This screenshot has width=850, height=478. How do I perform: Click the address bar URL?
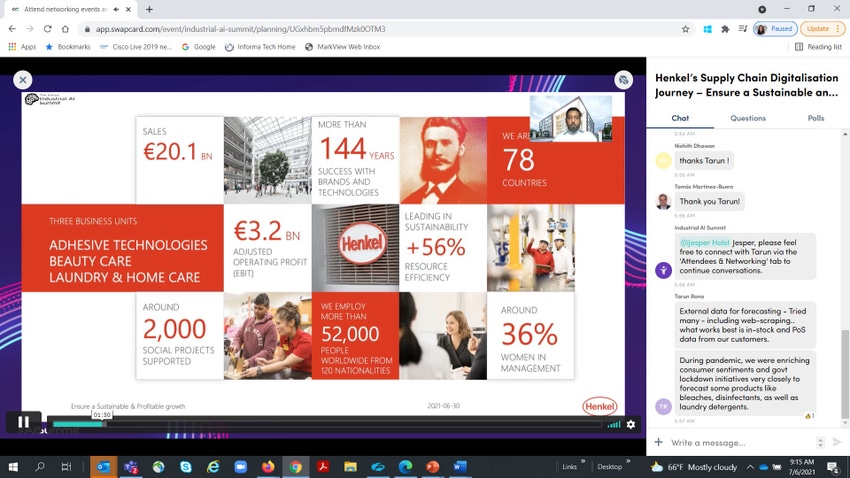pos(241,29)
